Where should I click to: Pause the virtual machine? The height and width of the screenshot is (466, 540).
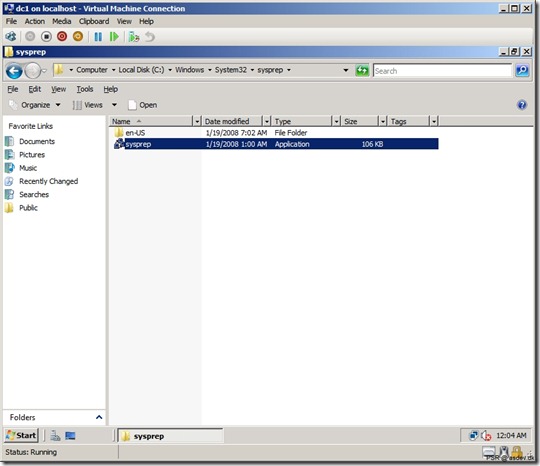click(x=98, y=37)
